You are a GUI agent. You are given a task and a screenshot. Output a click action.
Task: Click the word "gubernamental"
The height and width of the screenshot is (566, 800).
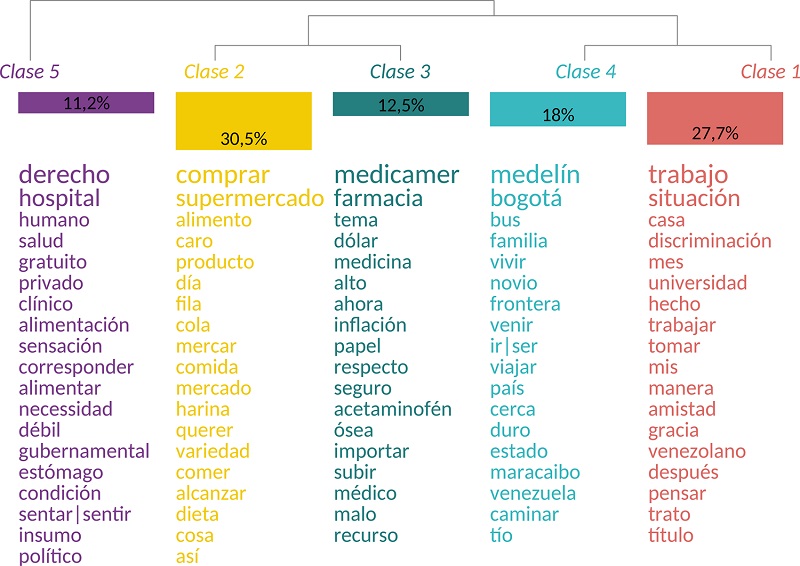click(x=84, y=451)
